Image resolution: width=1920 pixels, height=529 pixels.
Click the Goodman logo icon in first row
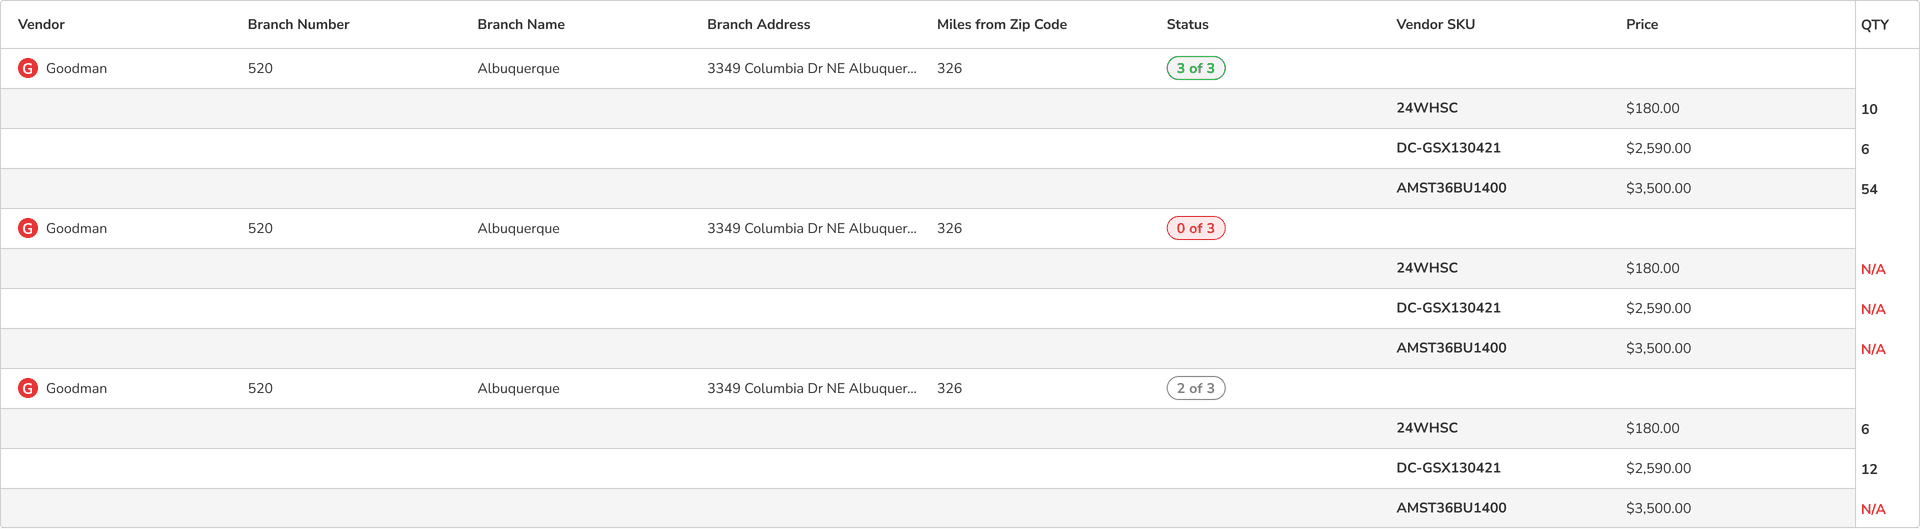[x=28, y=68]
